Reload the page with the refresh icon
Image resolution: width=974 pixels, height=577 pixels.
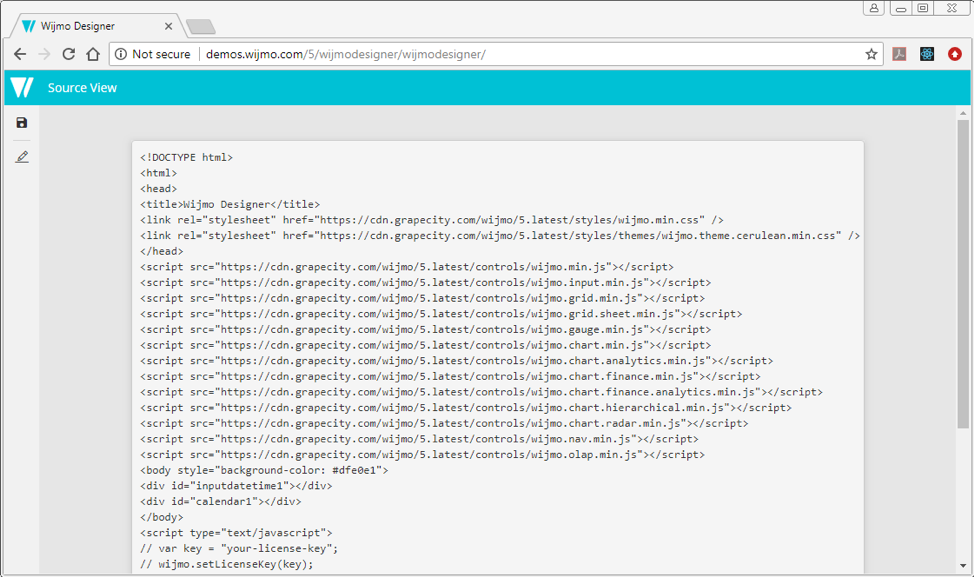point(68,54)
